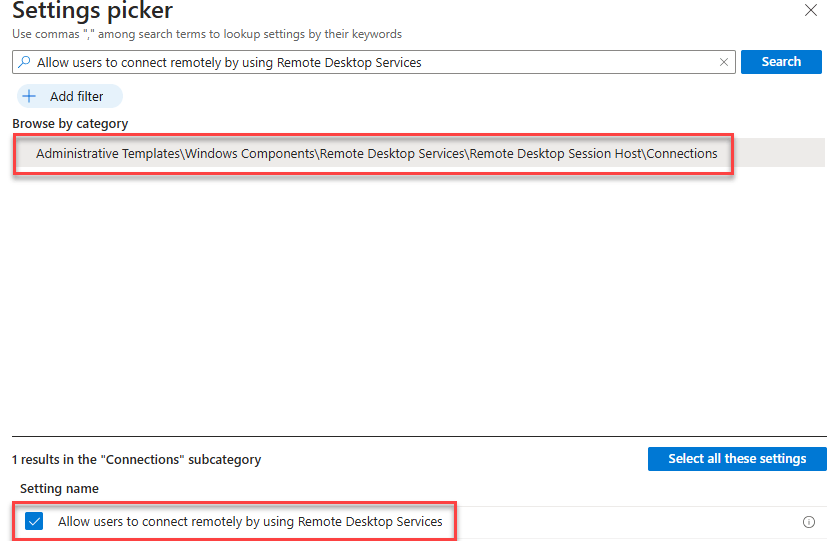This screenshot has height=541, width=835.
Task: Click Select all these settings button
Action: (737, 459)
